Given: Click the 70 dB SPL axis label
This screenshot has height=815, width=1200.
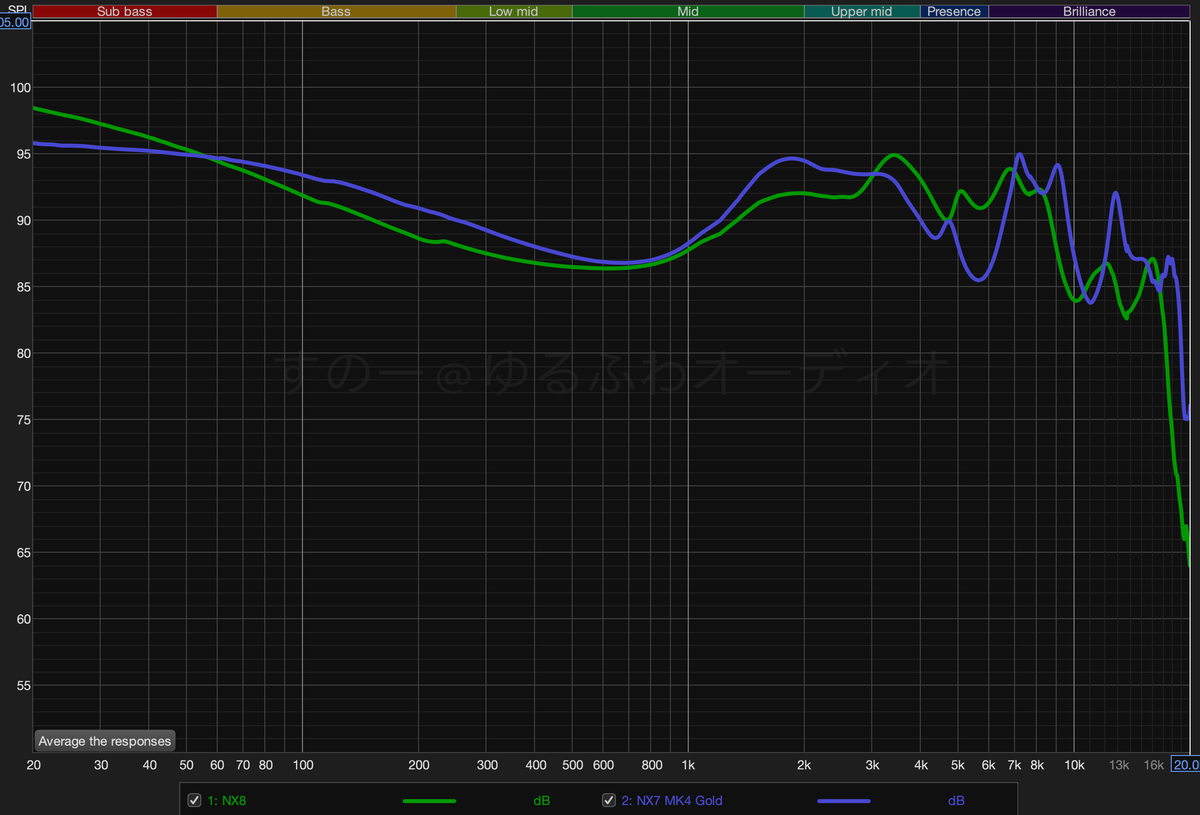Looking at the screenshot, I should click(22, 487).
